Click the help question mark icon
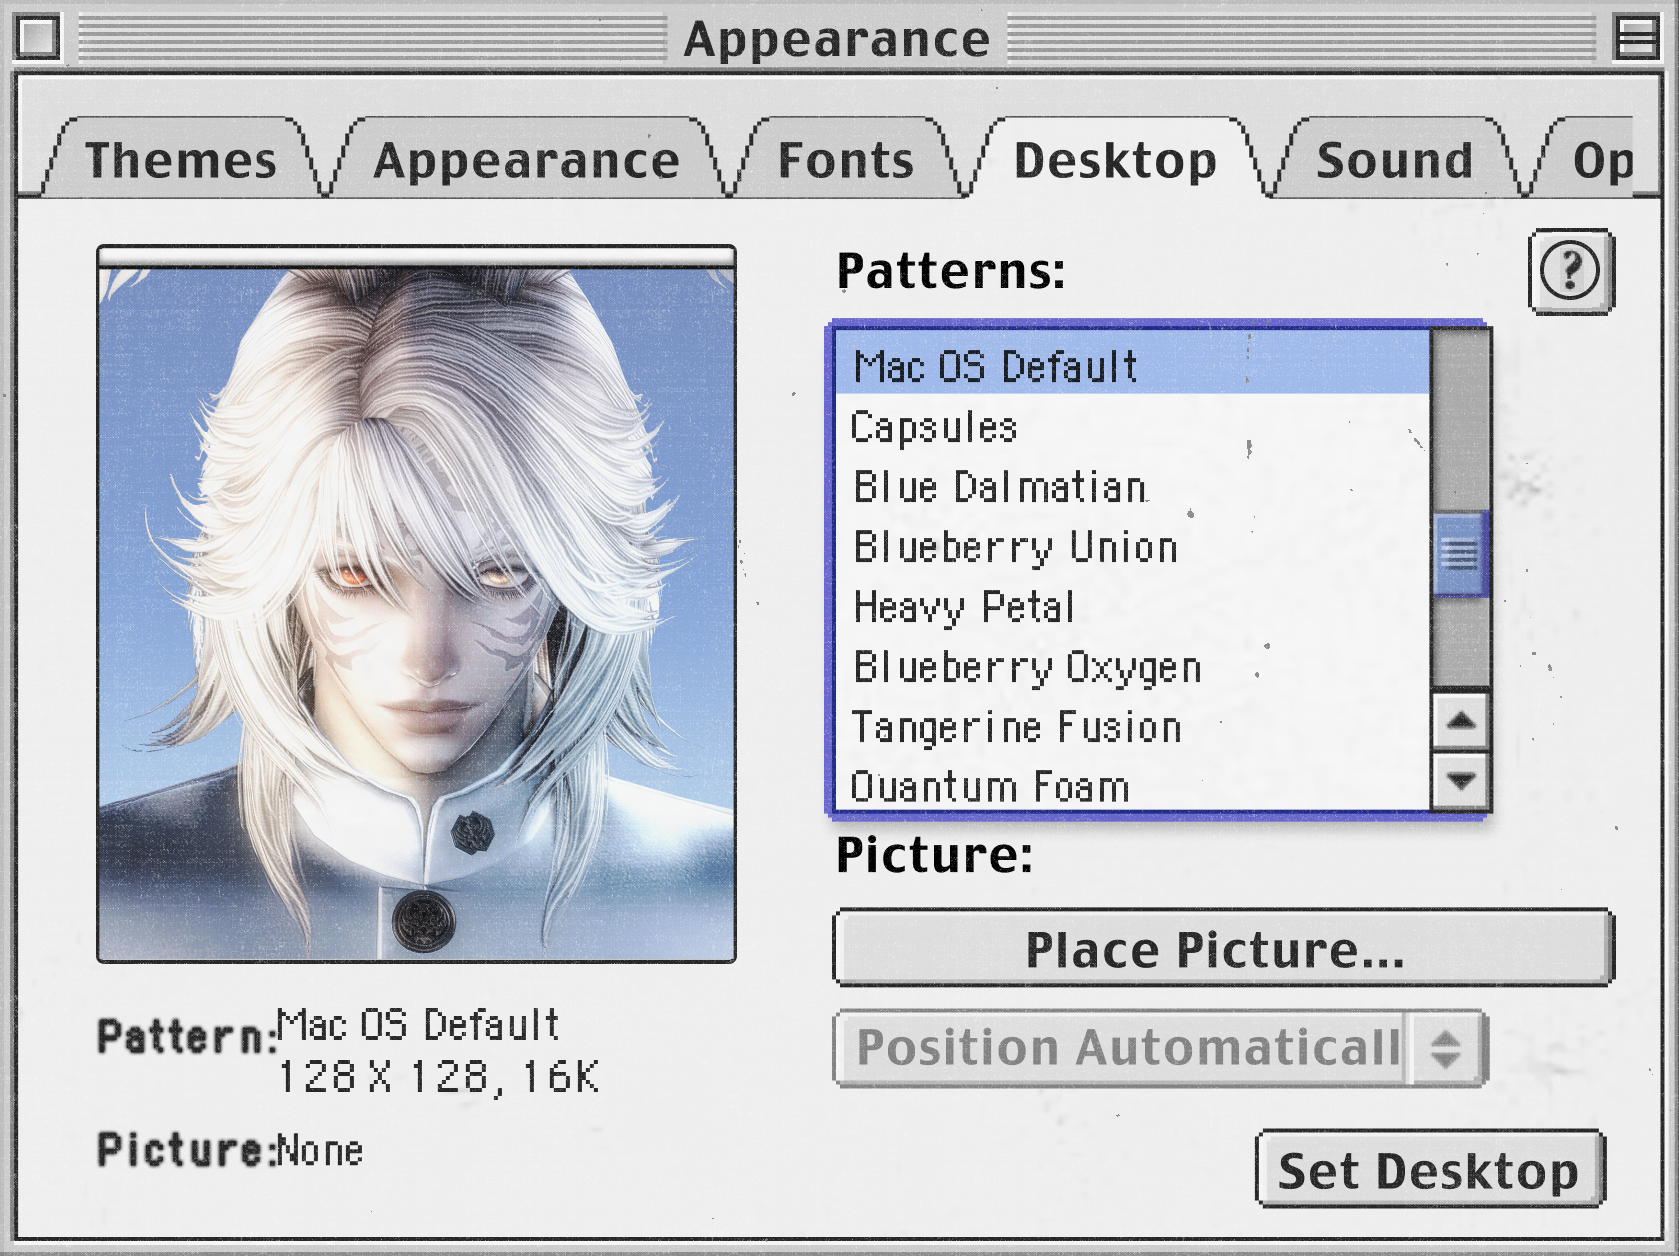The image size is (1679, 1256). tap(1570, 271)
